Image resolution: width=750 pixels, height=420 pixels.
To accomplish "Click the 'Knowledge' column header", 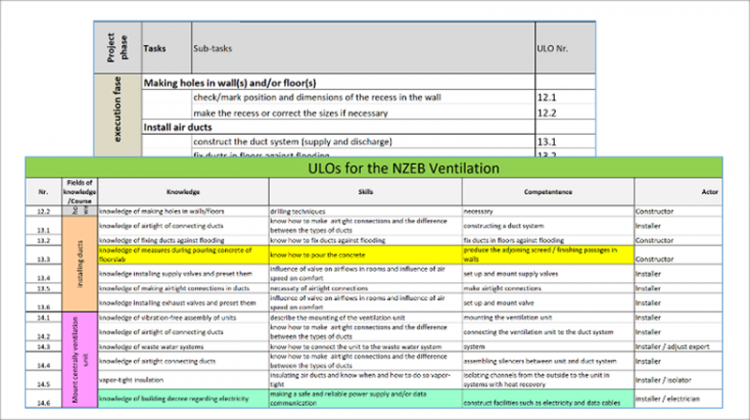I will pyautogui.click(x=182, y=190).
